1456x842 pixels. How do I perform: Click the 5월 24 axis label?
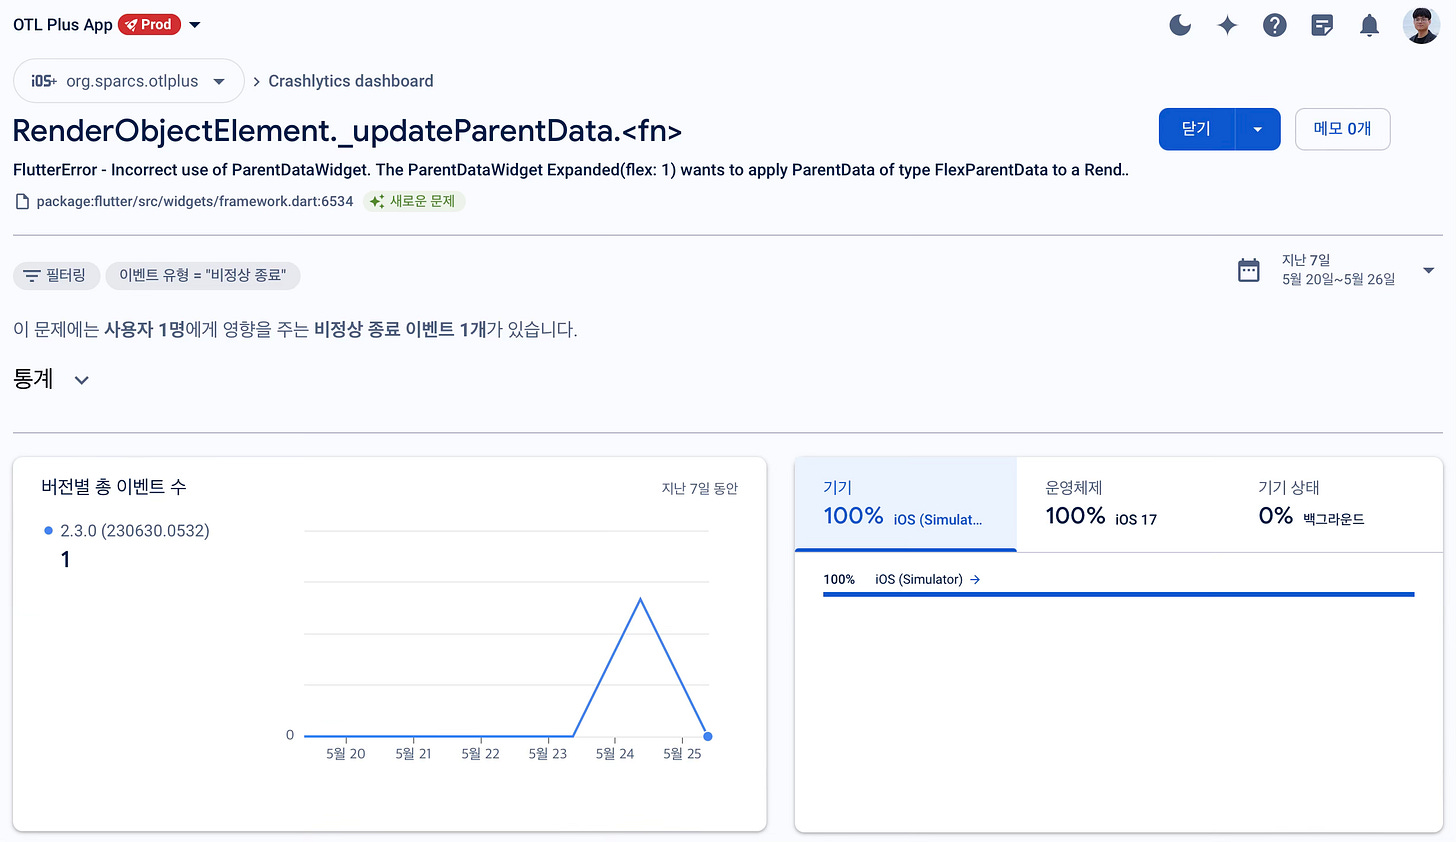pyautogui.click(x=615, y=754)
